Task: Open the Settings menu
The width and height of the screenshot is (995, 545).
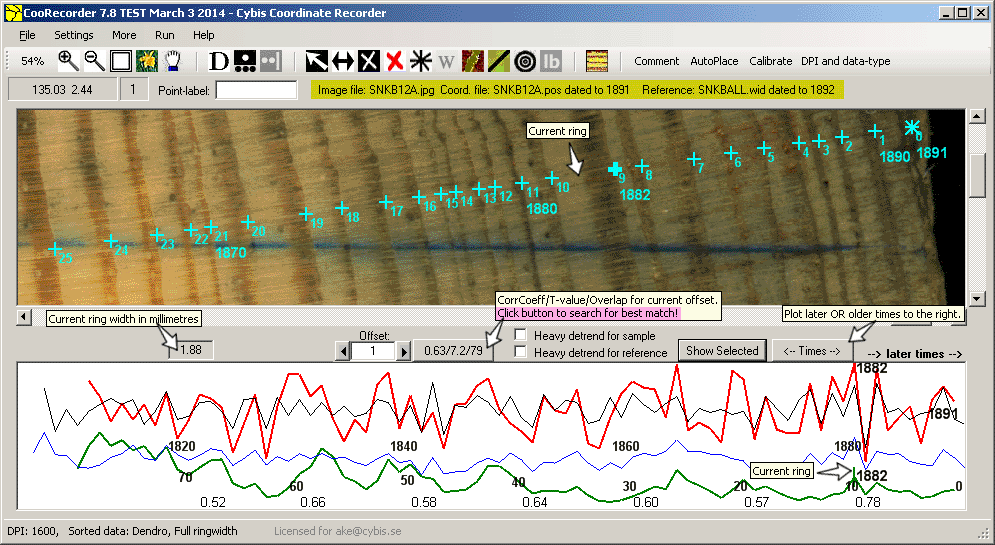Action: [74, 35]
